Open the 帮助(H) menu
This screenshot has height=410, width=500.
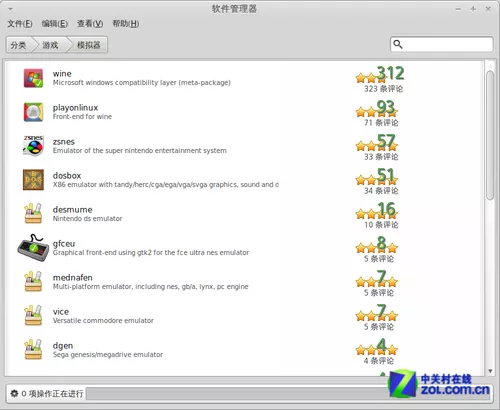(126, 24)
